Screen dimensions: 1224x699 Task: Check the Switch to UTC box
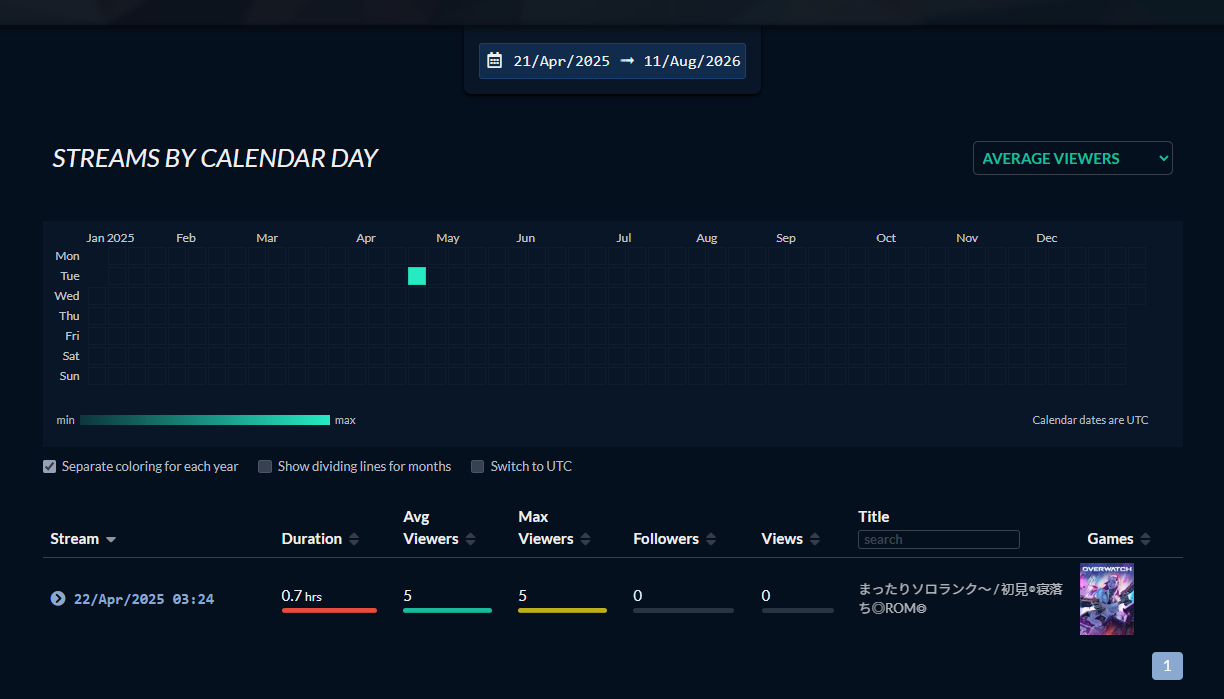pyautogui.click(x=478, y=466)
